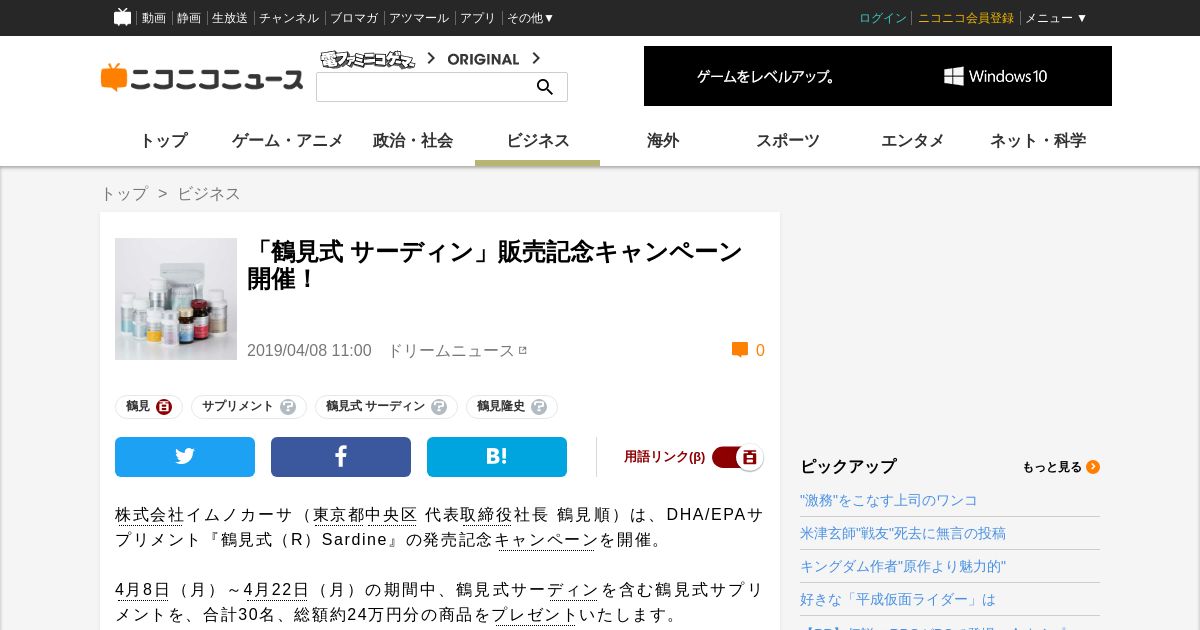Click the ORIGINAL link

pos(483,59)
